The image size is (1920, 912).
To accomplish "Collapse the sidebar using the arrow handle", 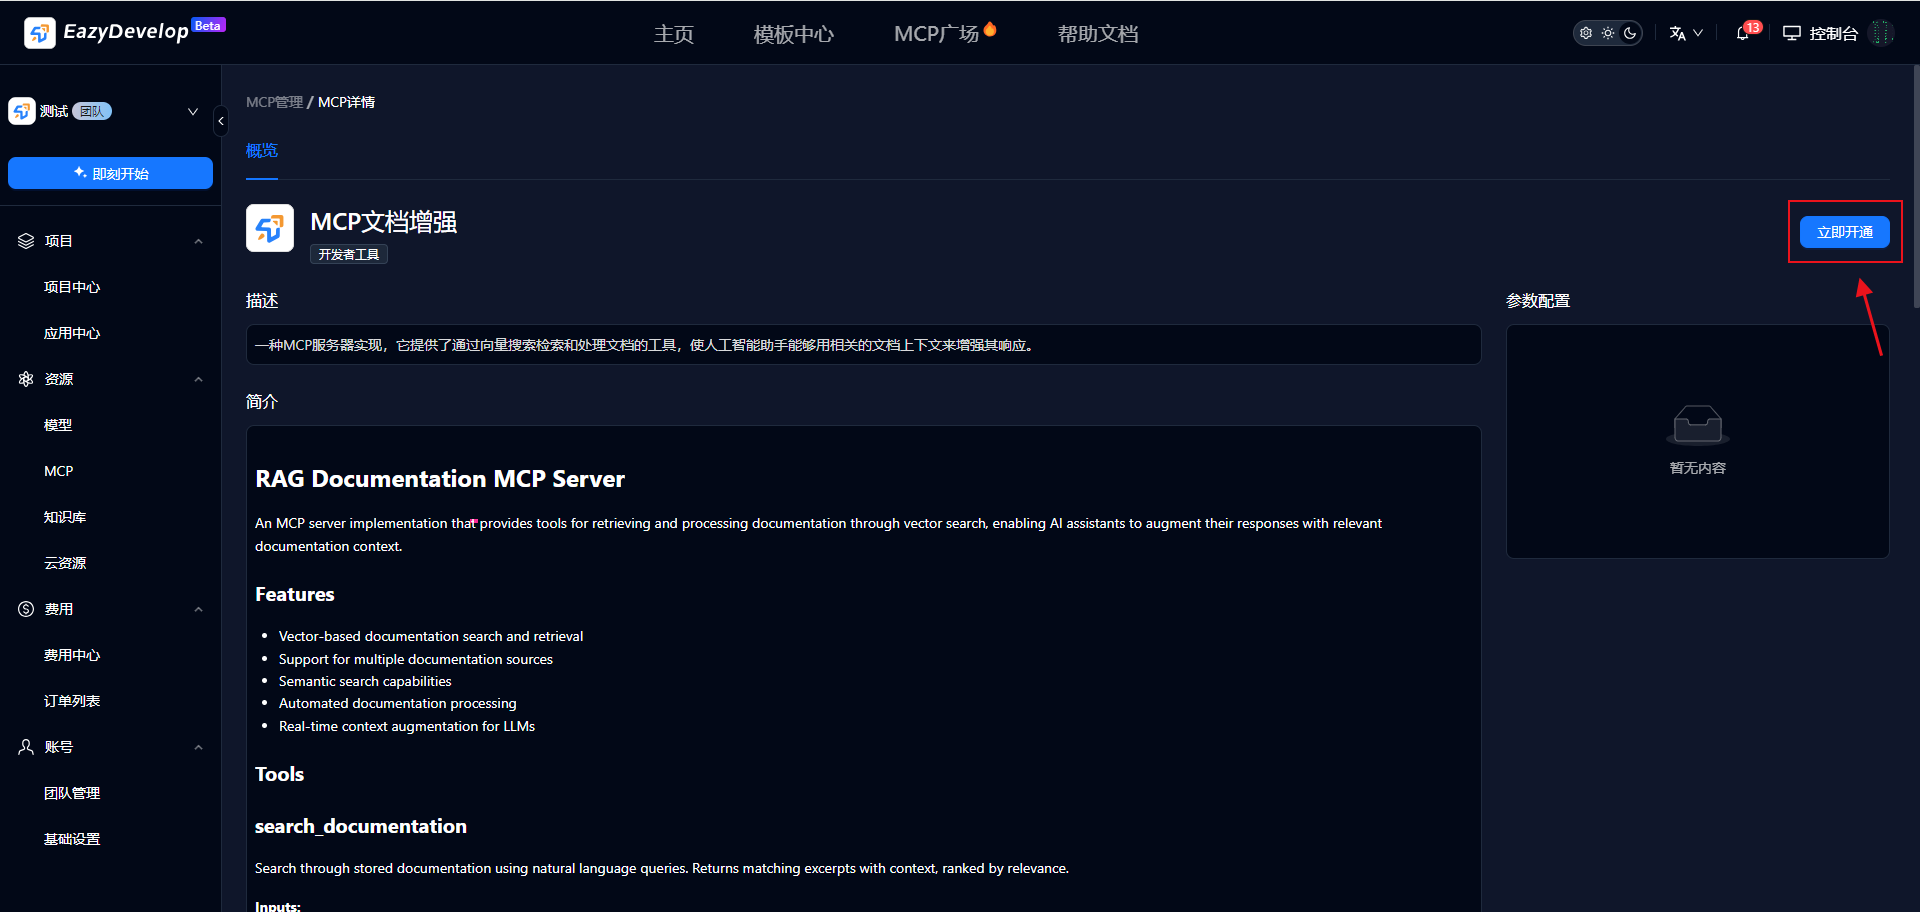I will 221,121.
